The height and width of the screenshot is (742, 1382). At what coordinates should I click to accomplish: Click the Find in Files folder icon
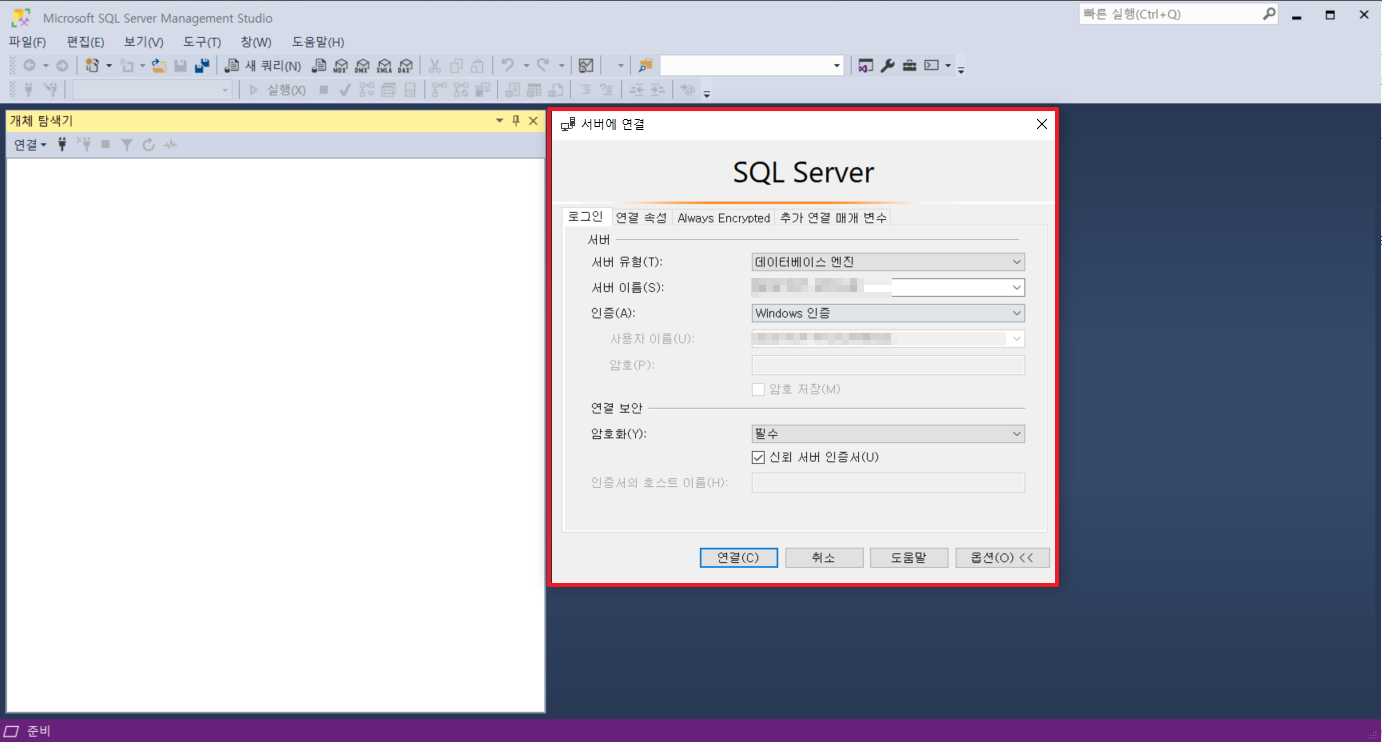click(646, 66)
